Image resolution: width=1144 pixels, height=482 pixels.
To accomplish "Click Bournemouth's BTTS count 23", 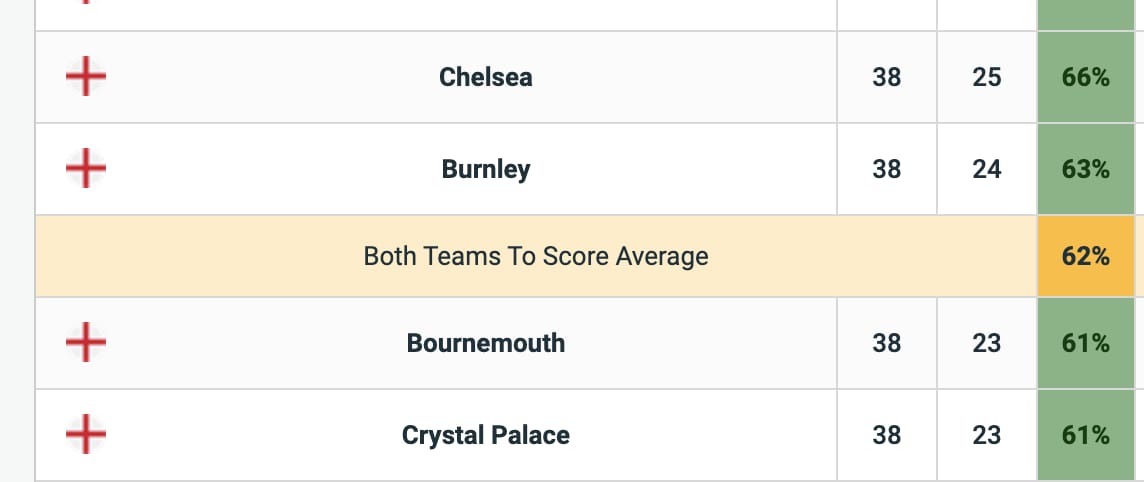I will click(986, 343).
